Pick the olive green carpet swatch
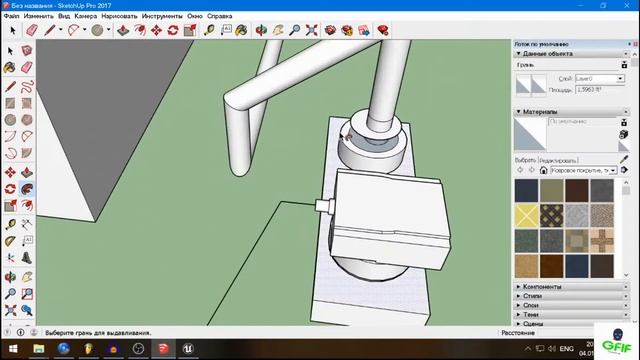 coord(552,191)
